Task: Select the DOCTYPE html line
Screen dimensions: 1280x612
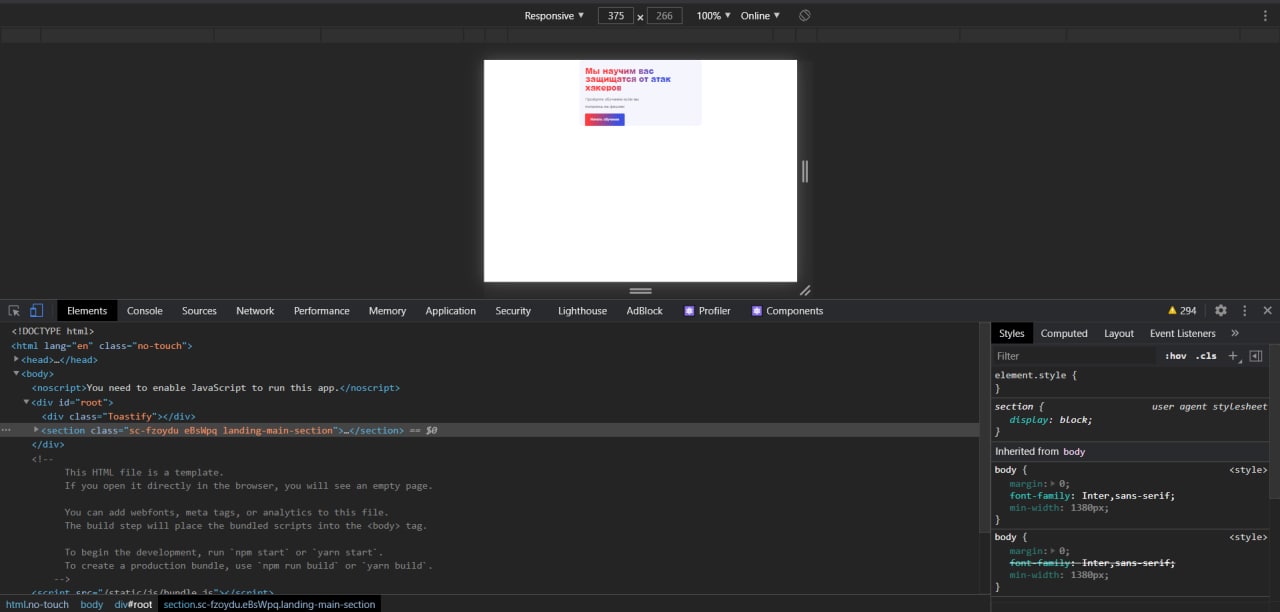Action: (x=52, y=331)
